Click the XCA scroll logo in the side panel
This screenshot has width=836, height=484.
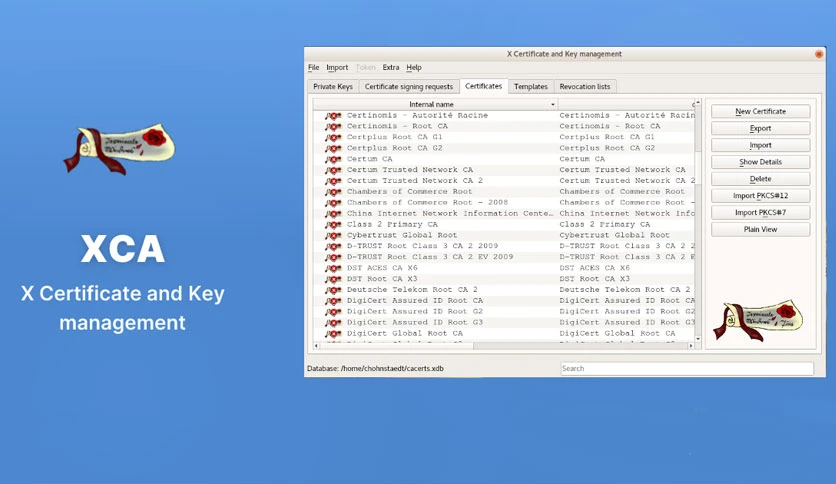[758, 320]
